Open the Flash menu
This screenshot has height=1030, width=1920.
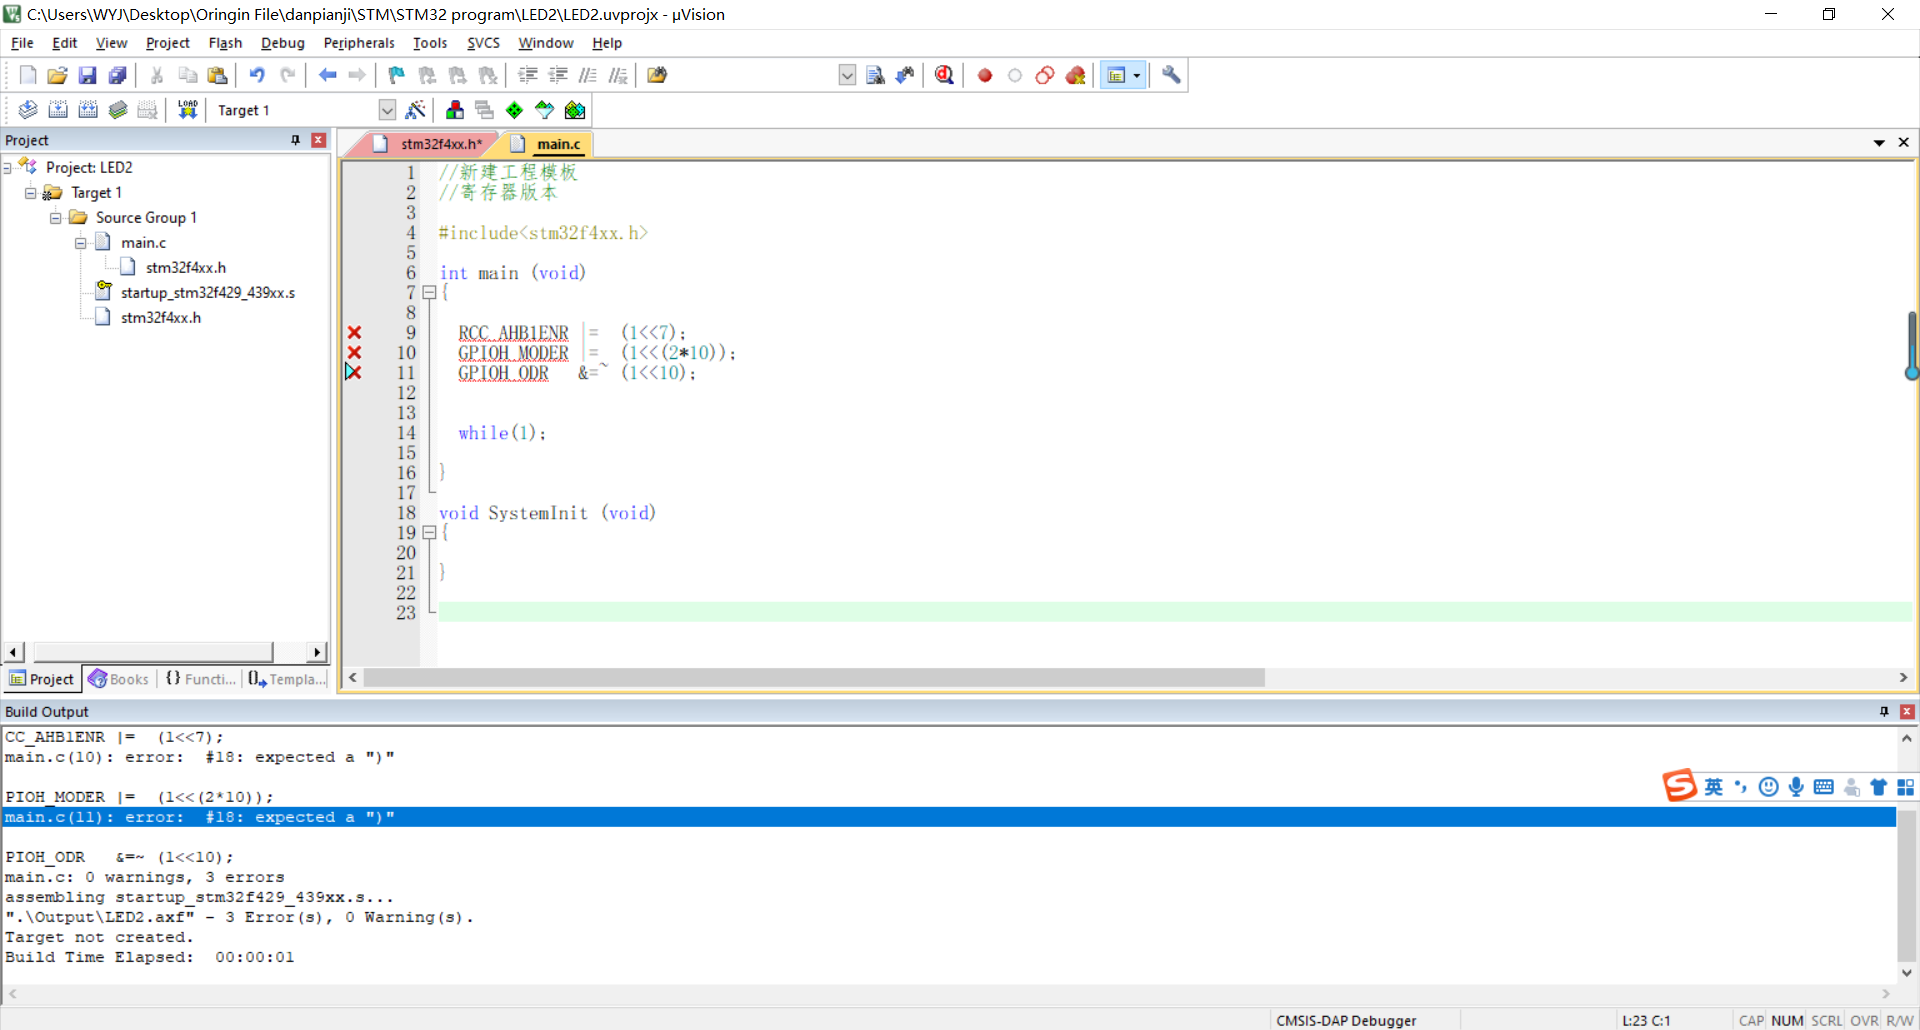click(225, 43)
